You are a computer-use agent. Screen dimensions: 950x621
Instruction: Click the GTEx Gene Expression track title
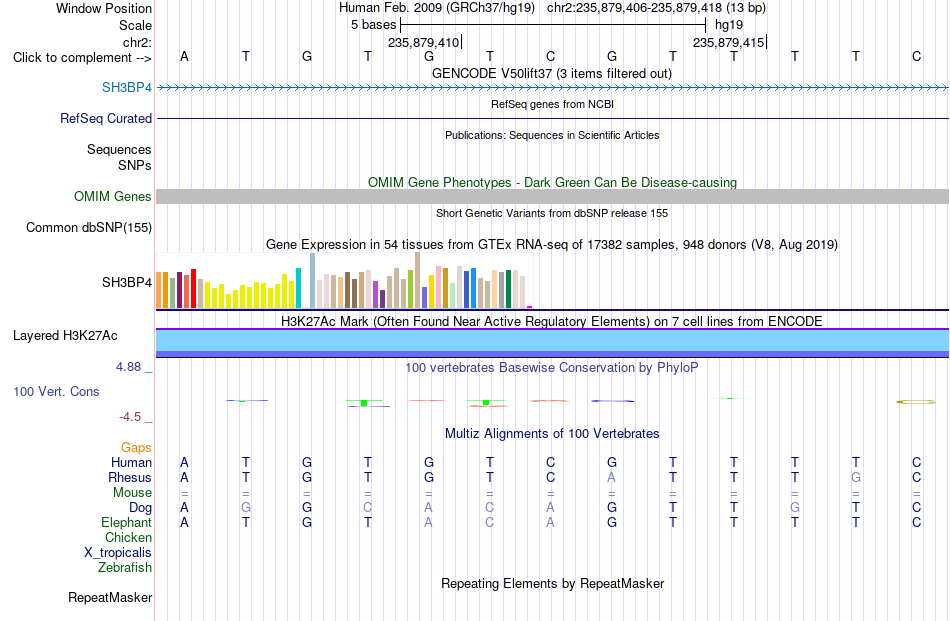[552, 245]
